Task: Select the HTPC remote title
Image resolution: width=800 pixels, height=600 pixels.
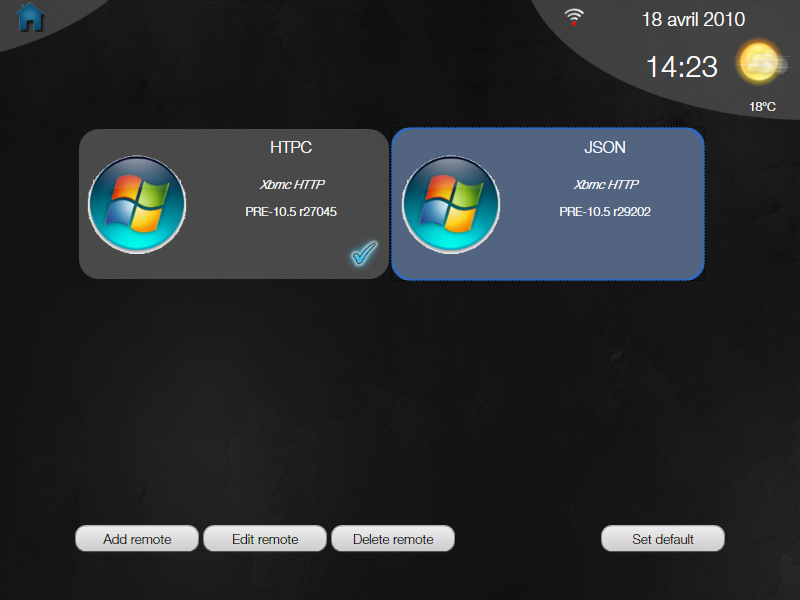Action: pos(291,147)
